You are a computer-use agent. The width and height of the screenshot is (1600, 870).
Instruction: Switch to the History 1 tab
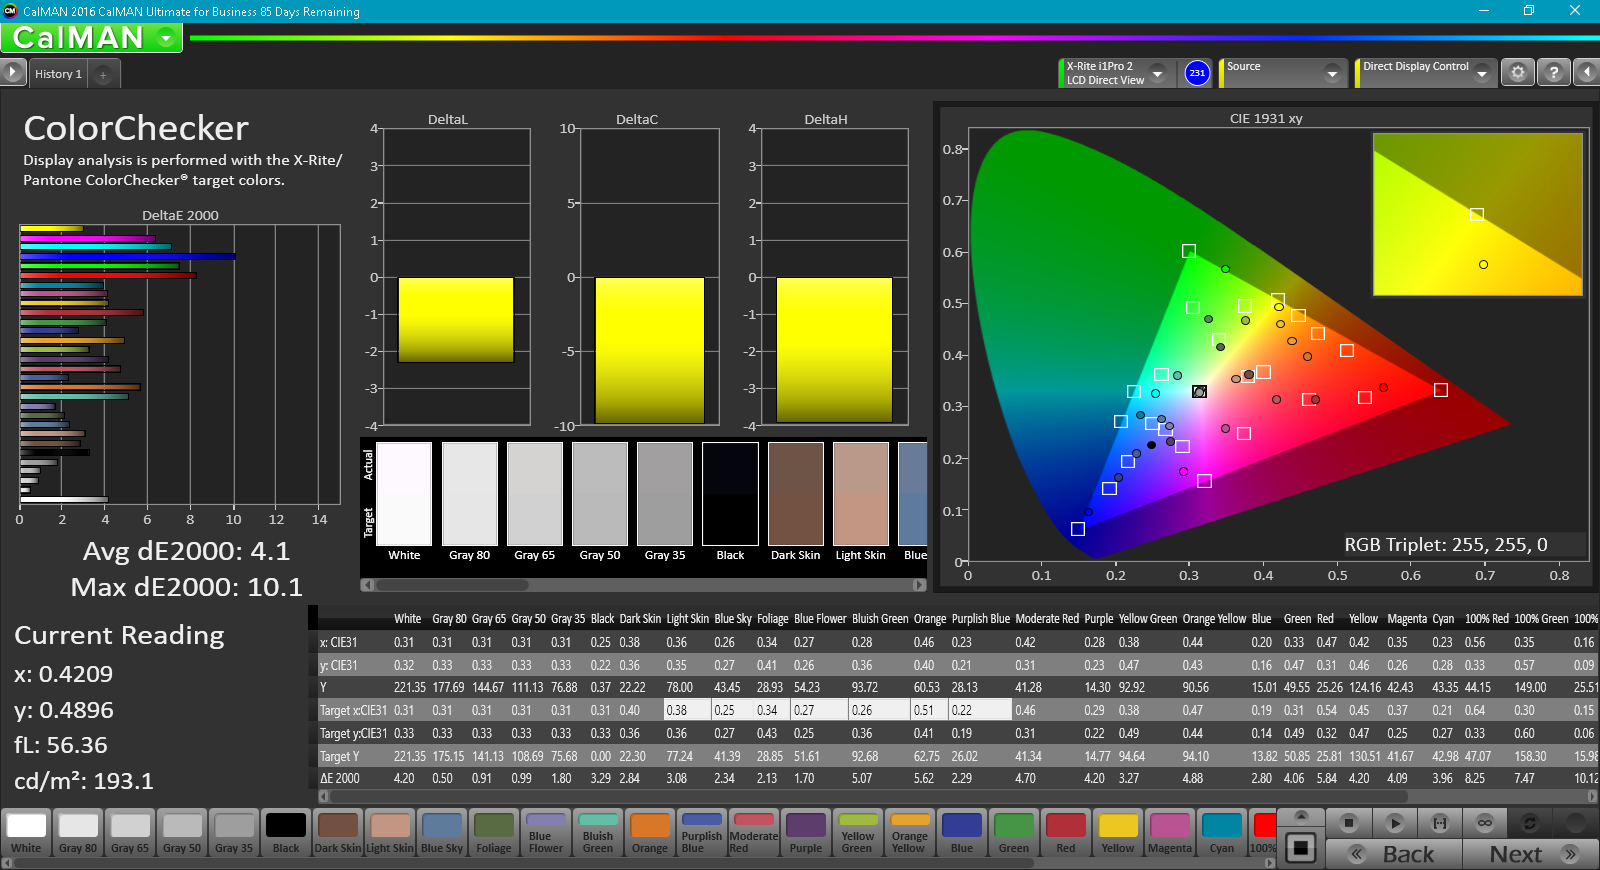point(58,74)
